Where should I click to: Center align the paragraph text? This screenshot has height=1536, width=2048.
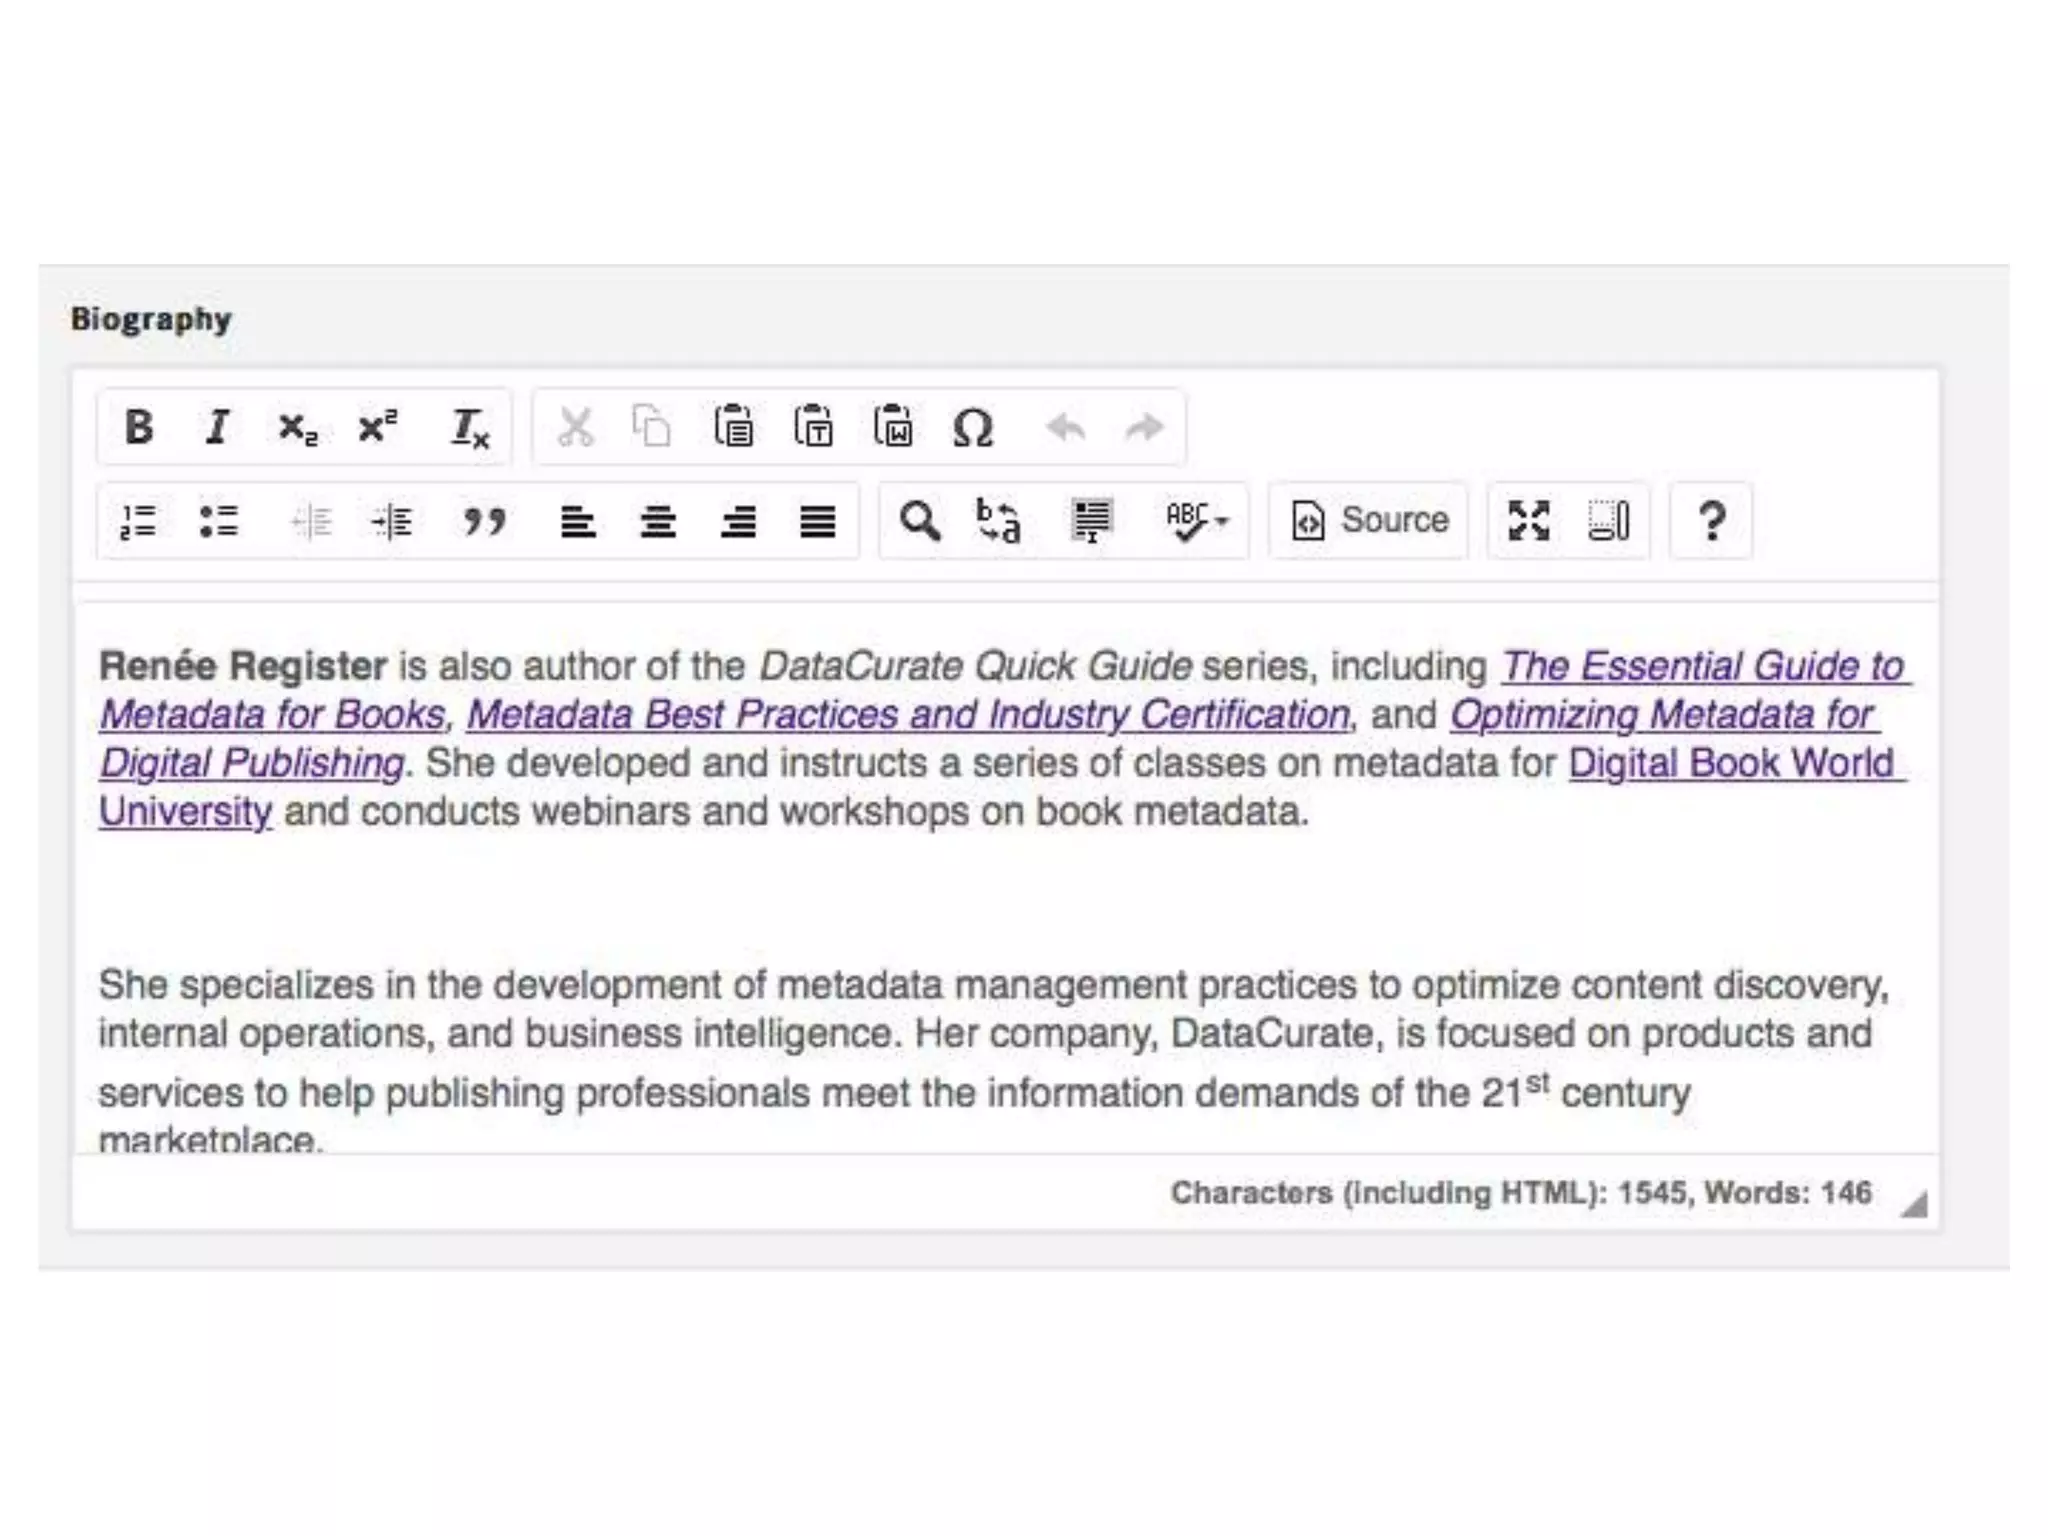(x=658, y=521)
